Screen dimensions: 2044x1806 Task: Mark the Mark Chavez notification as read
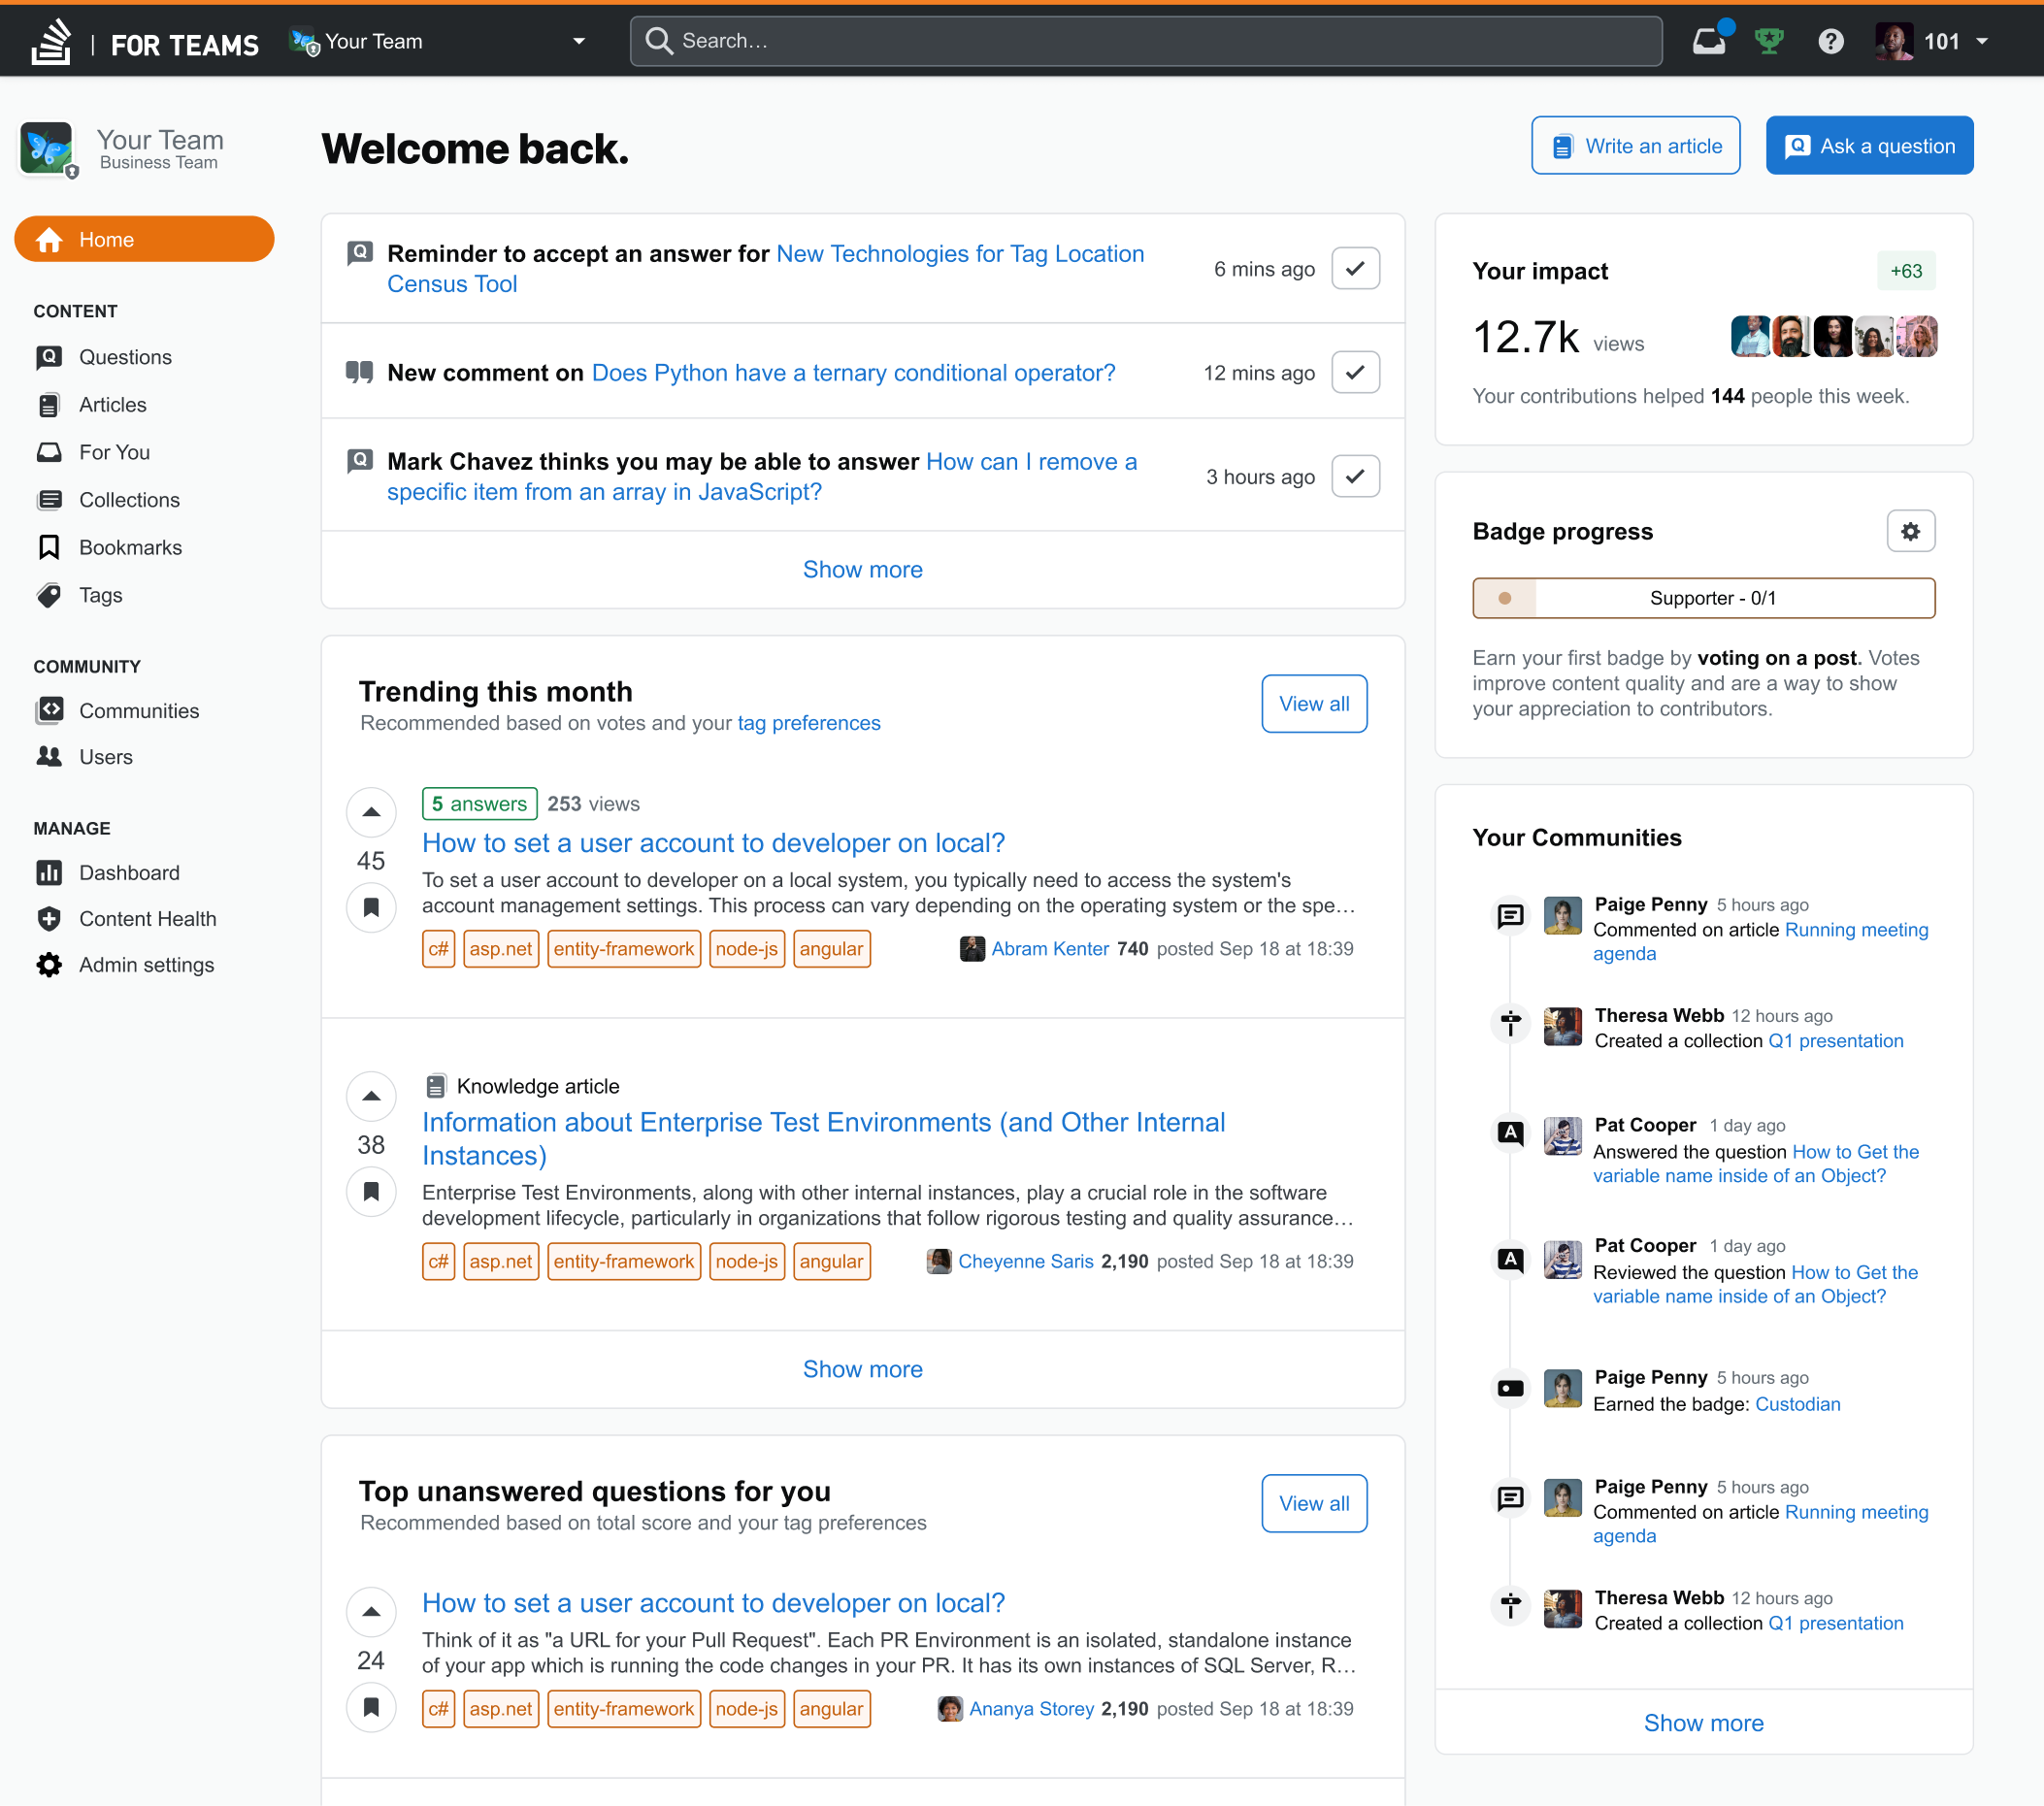coord(1355,476)
